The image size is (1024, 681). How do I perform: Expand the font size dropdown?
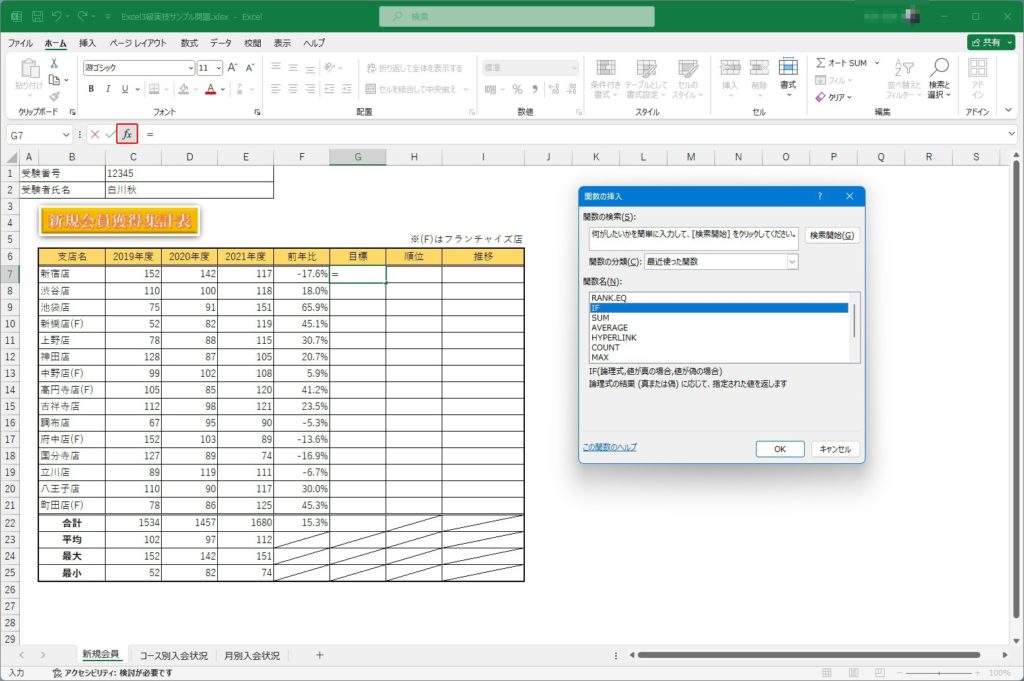pyautogui.click(x=218, y=67)
